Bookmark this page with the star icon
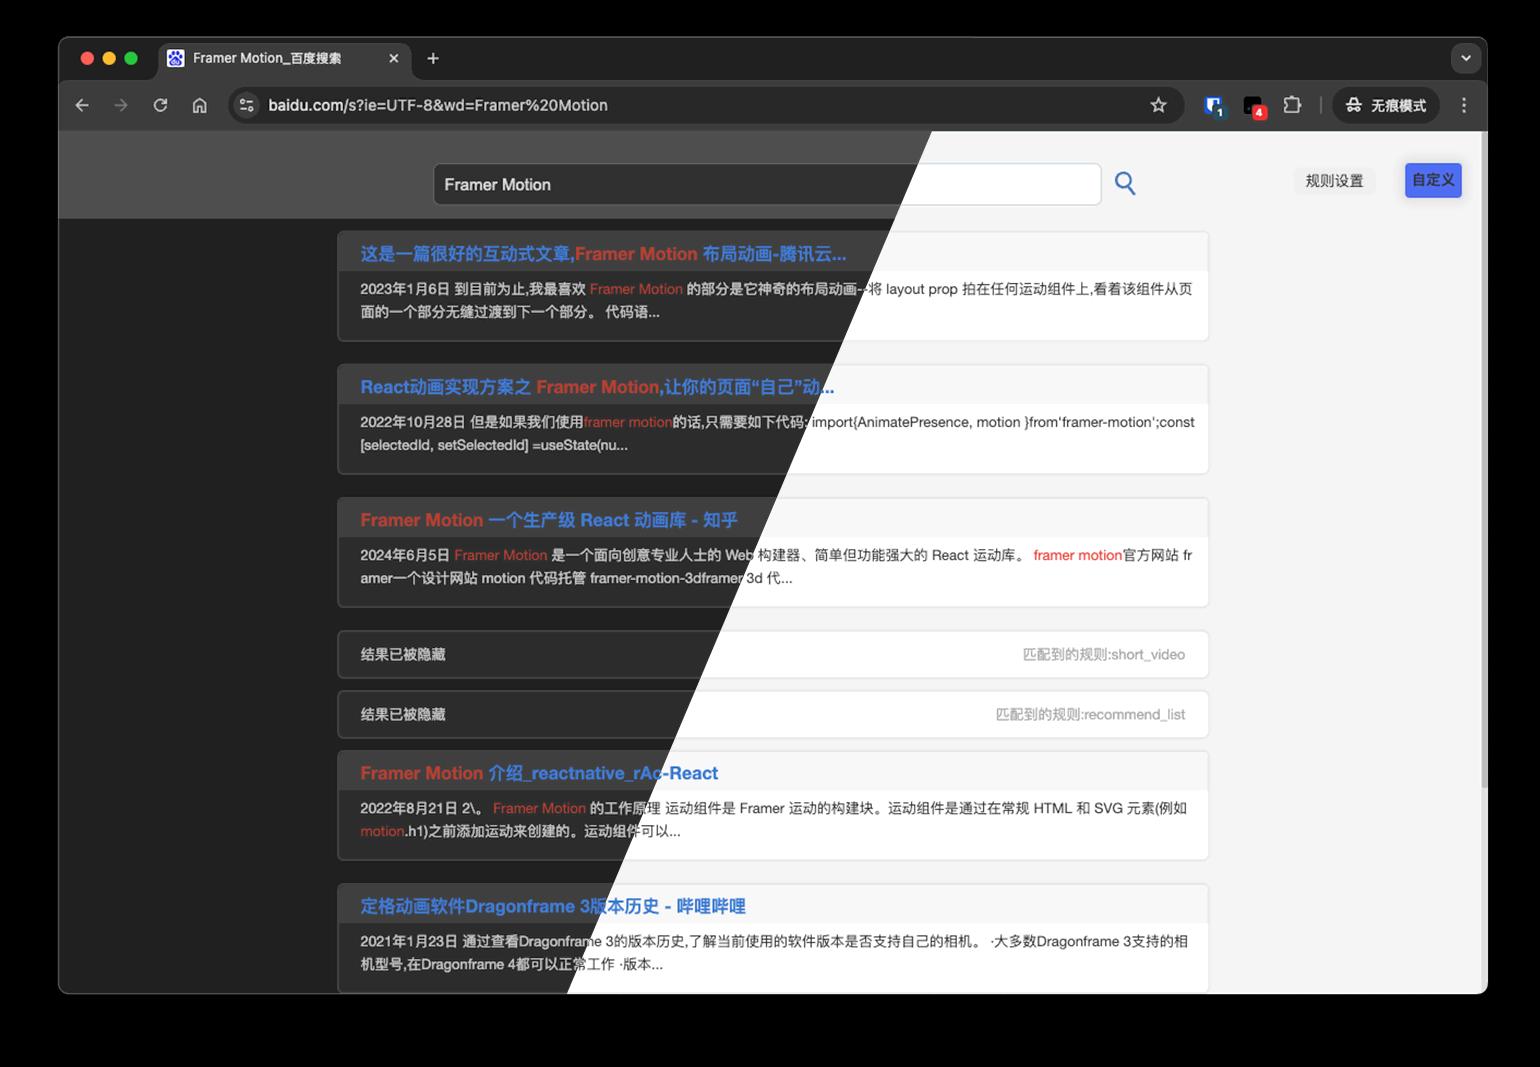 pyautogui.click(x=1158, y=105)
